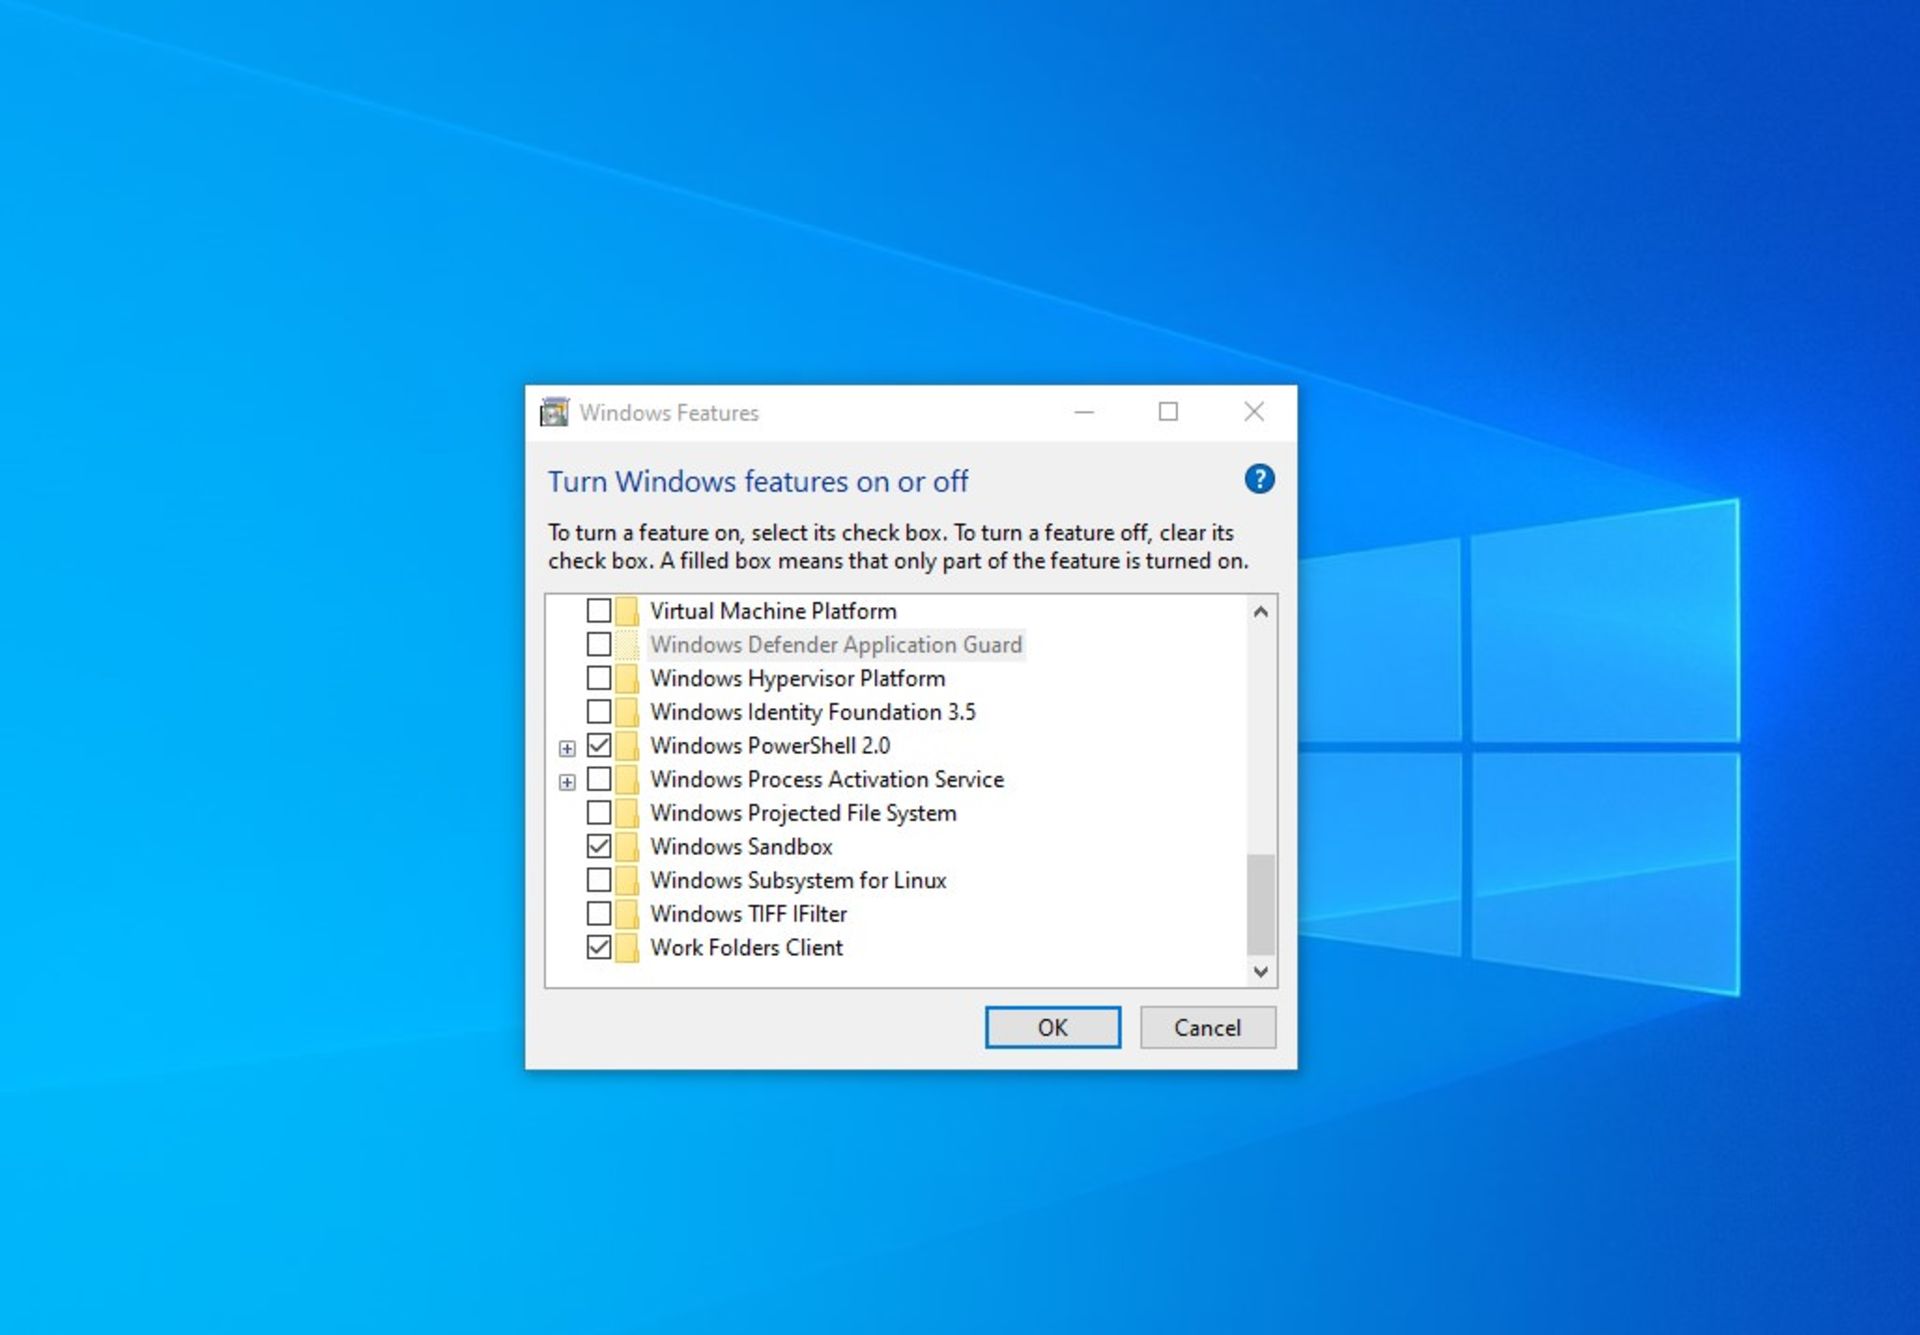Screen dimensions: 1920x1335
Task: Select Windows Sandbox label text
Action: point(741,846)
